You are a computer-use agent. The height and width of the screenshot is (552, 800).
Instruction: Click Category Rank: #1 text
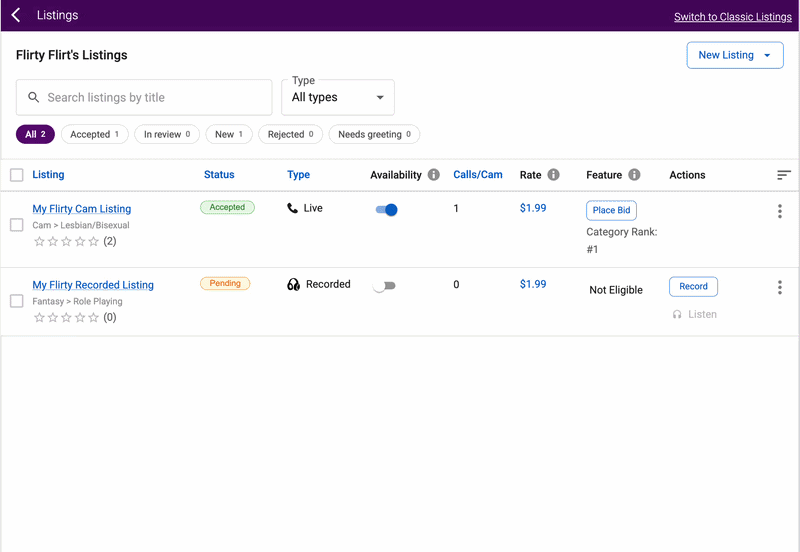pos(621,240)
